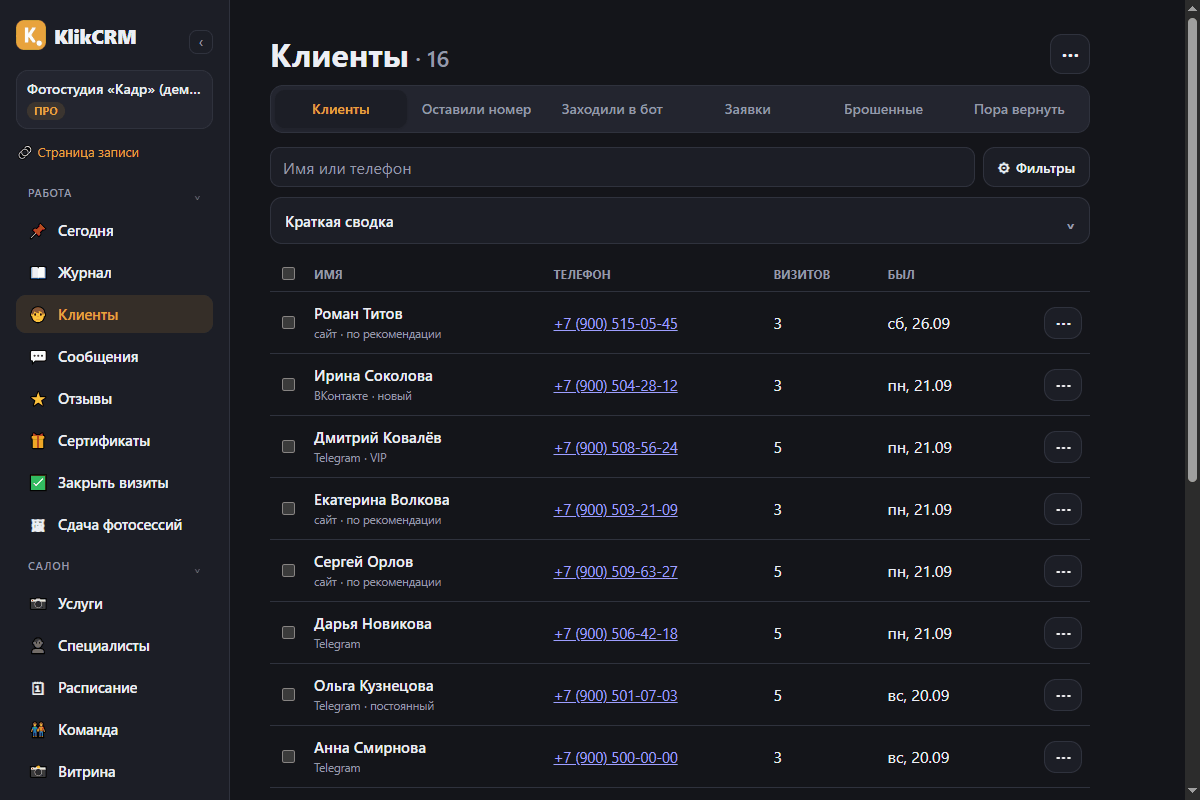Open actions menu for Ольга Кузнецова
Viewport: 1200px width, 800px height.
[x=1063, y=696]
